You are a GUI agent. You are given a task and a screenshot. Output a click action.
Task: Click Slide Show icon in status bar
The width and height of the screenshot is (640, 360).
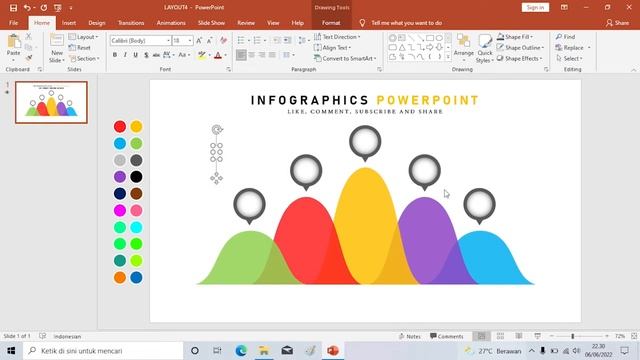tap(537, 336)
